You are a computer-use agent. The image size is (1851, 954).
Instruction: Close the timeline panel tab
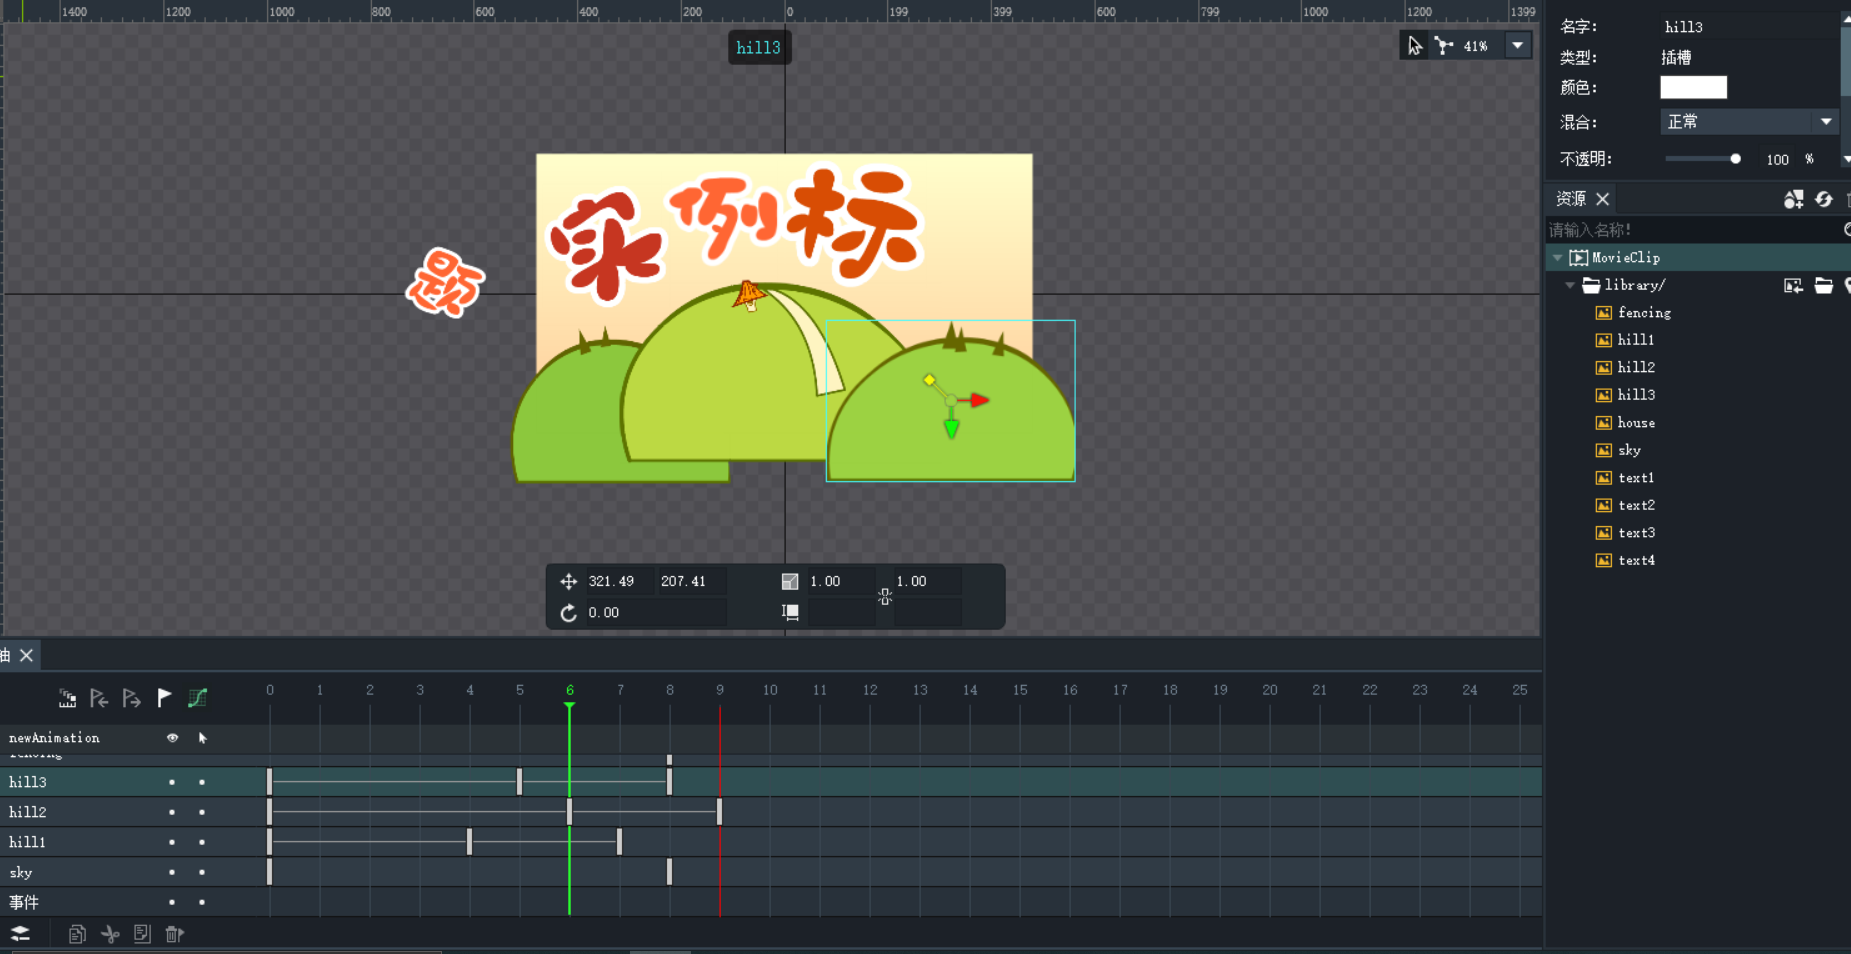[26, 655]
